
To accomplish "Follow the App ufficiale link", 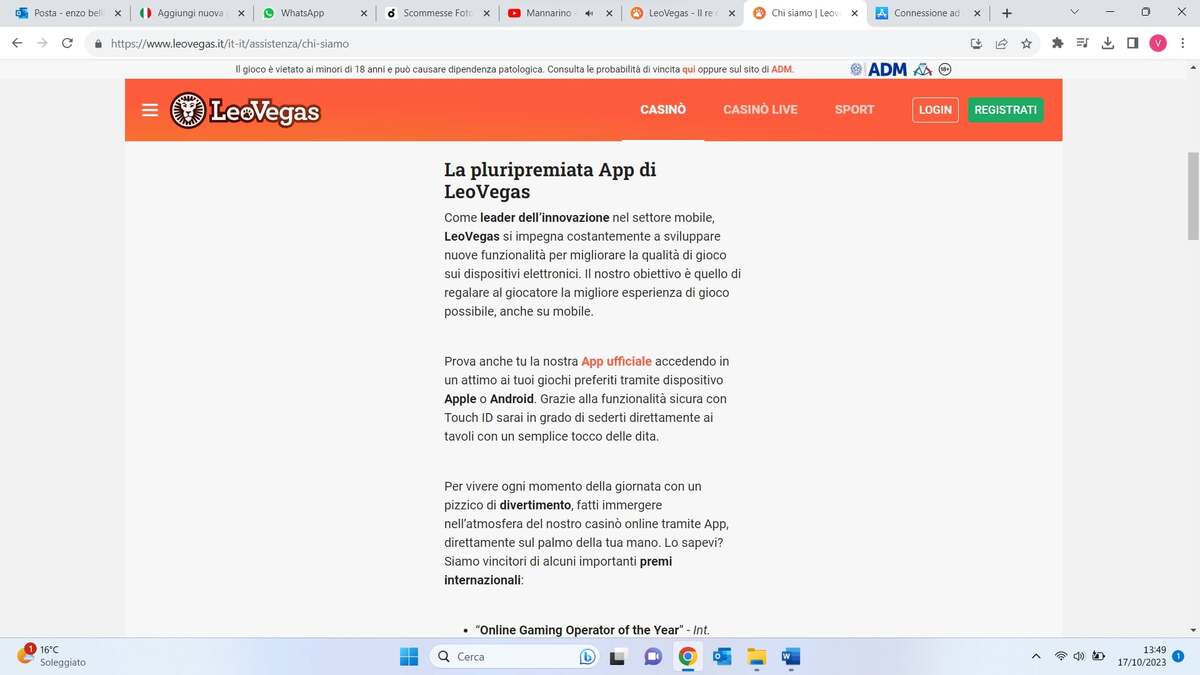I will (x=616, y=361).
